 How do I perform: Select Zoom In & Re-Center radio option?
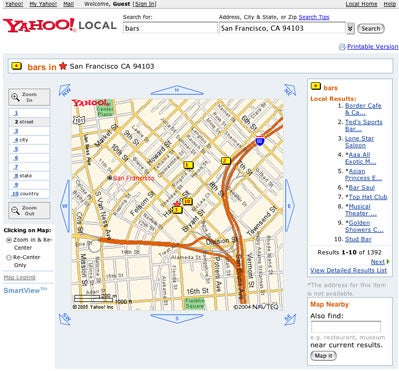tap(9, 240)
